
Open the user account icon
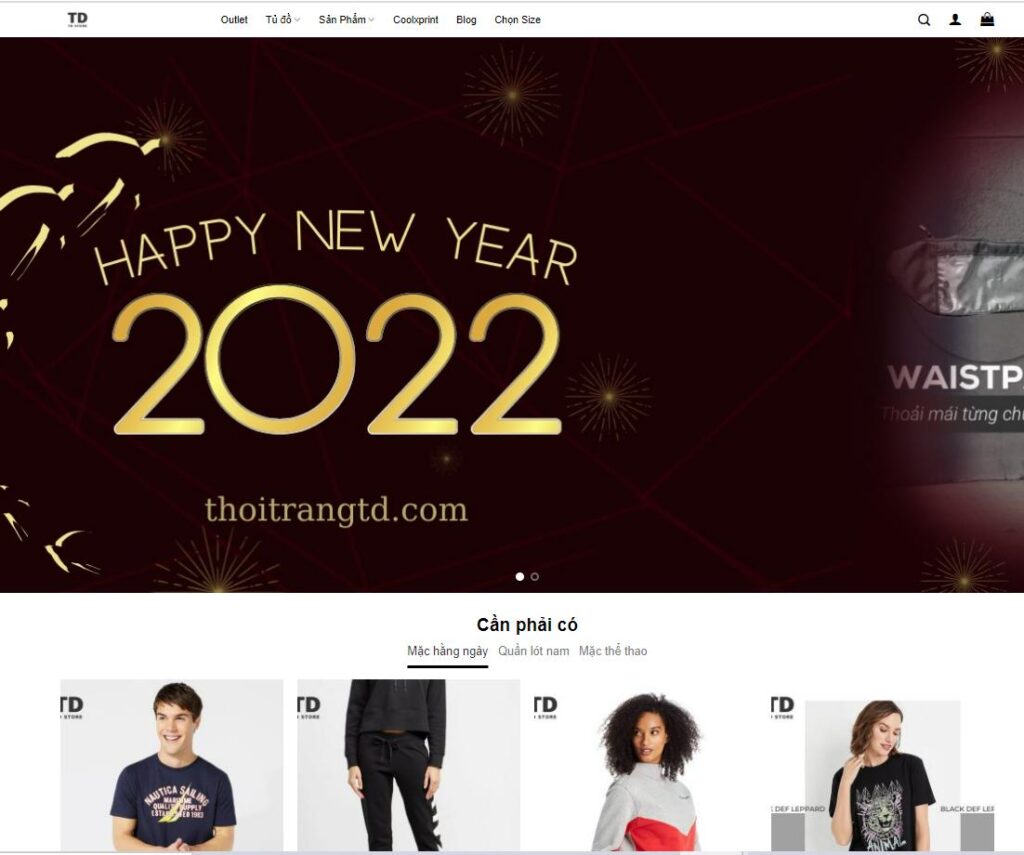pos(955,20)
